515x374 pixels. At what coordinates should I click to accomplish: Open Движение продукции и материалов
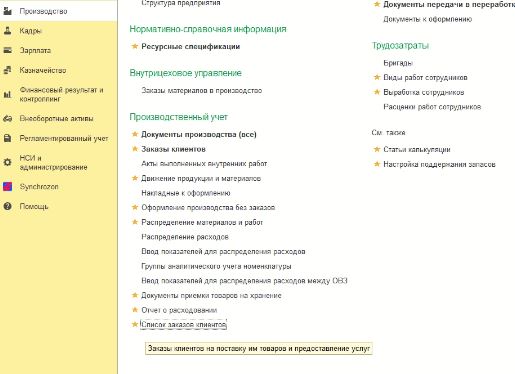(x=201, y=178)
